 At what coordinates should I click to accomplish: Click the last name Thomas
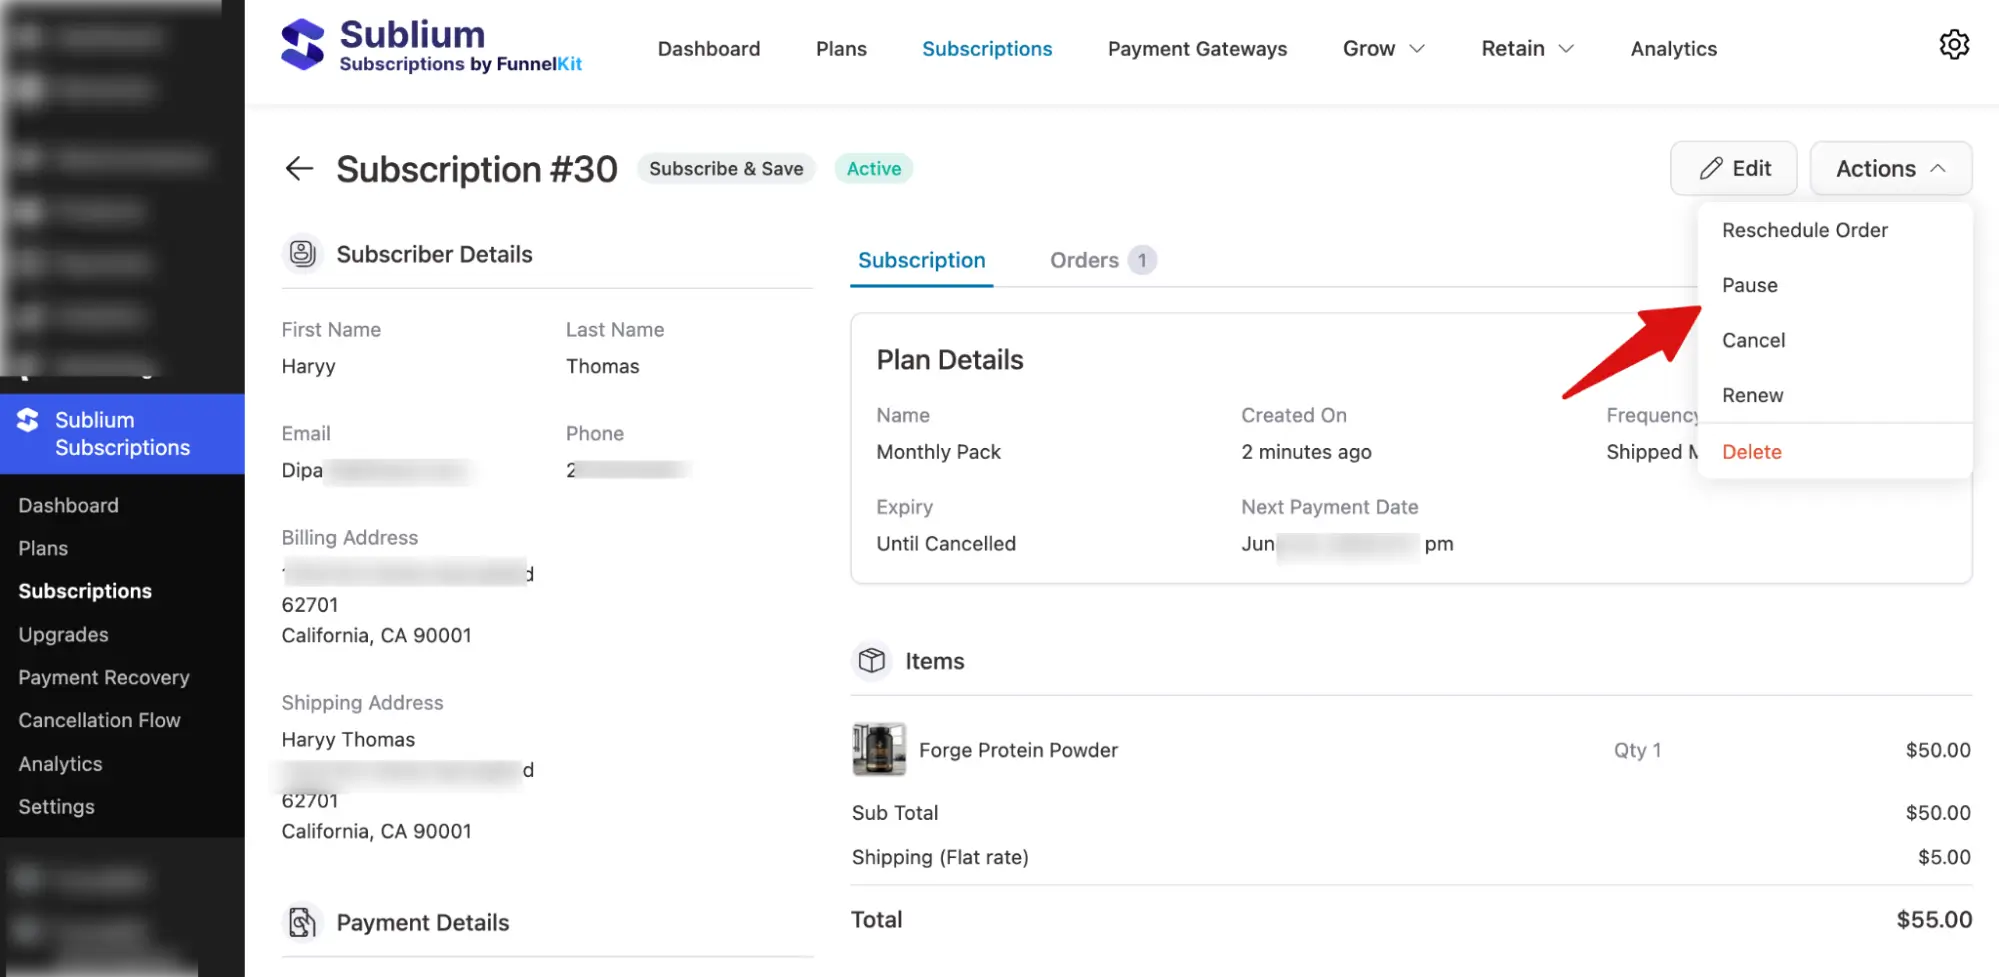point(602,366)
